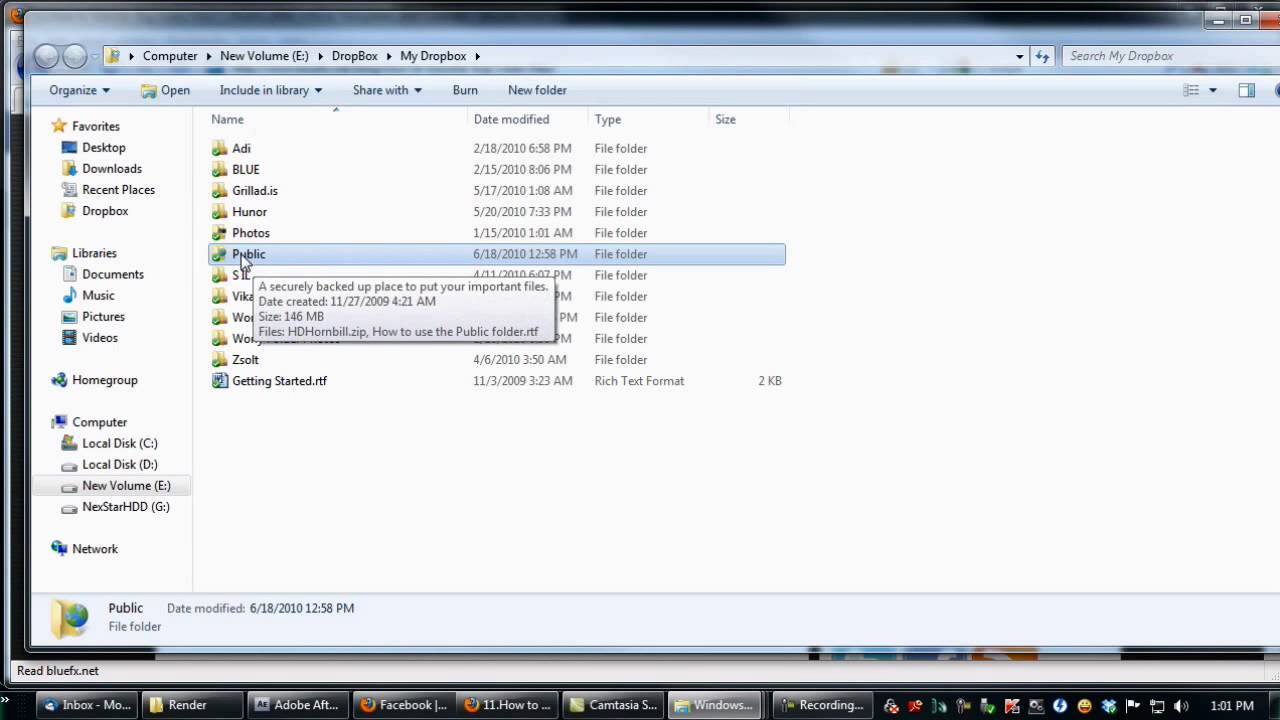Image resolution: width=1280 pixels, height=720 pixels.
Task: Click New Volume (E:) in breadcrumb
Action: (x=264, y=56)
